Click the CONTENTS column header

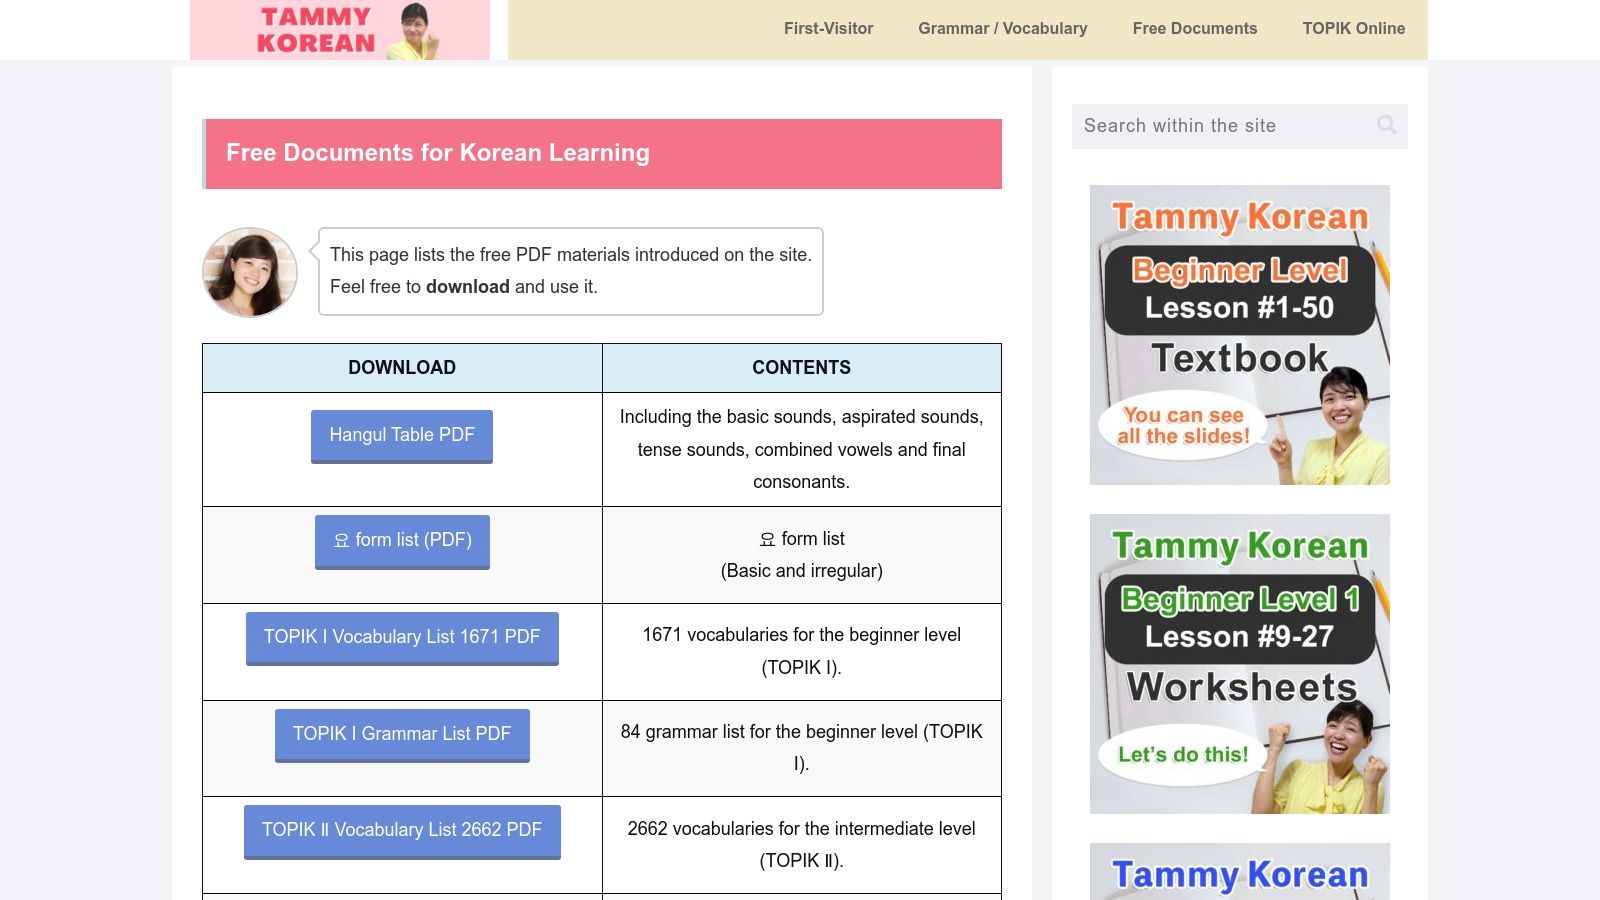click(800, 367)
